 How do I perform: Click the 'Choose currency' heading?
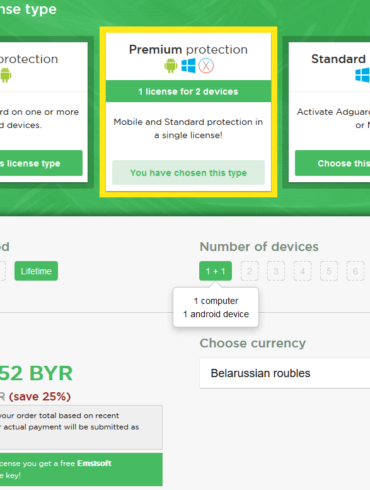pos(253,343)
